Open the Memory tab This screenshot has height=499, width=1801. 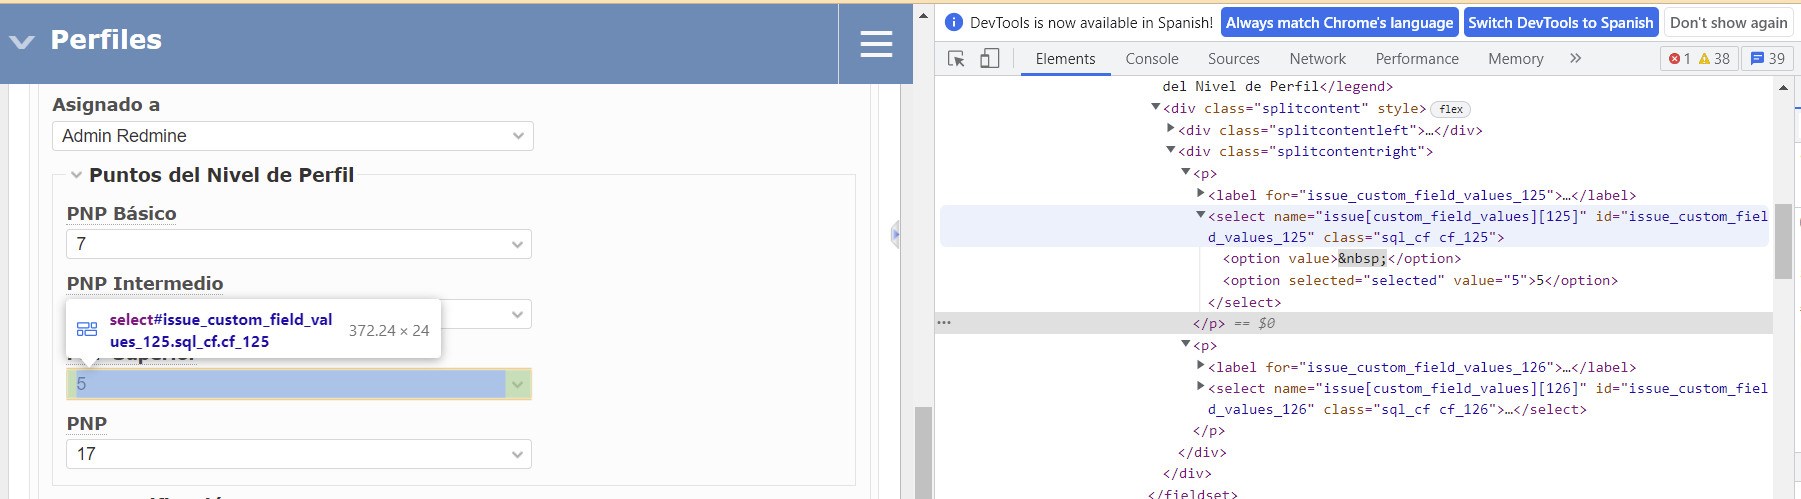1515,59
